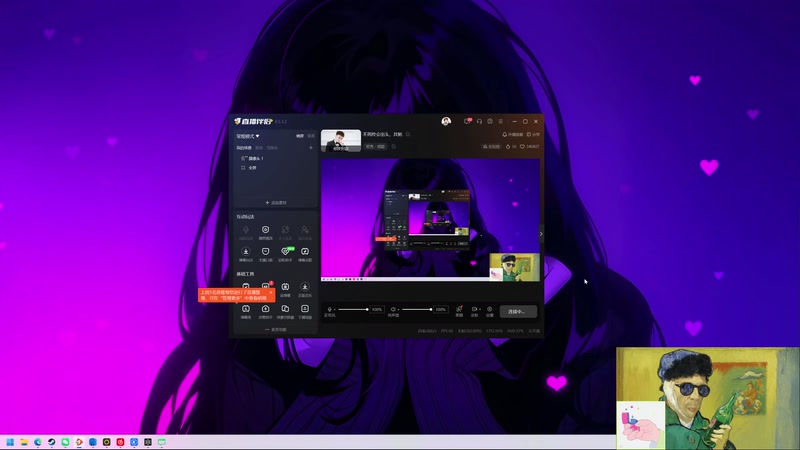Select the first scene tab
This screenshot has width=800, height=450.
[x=243, y=148]
